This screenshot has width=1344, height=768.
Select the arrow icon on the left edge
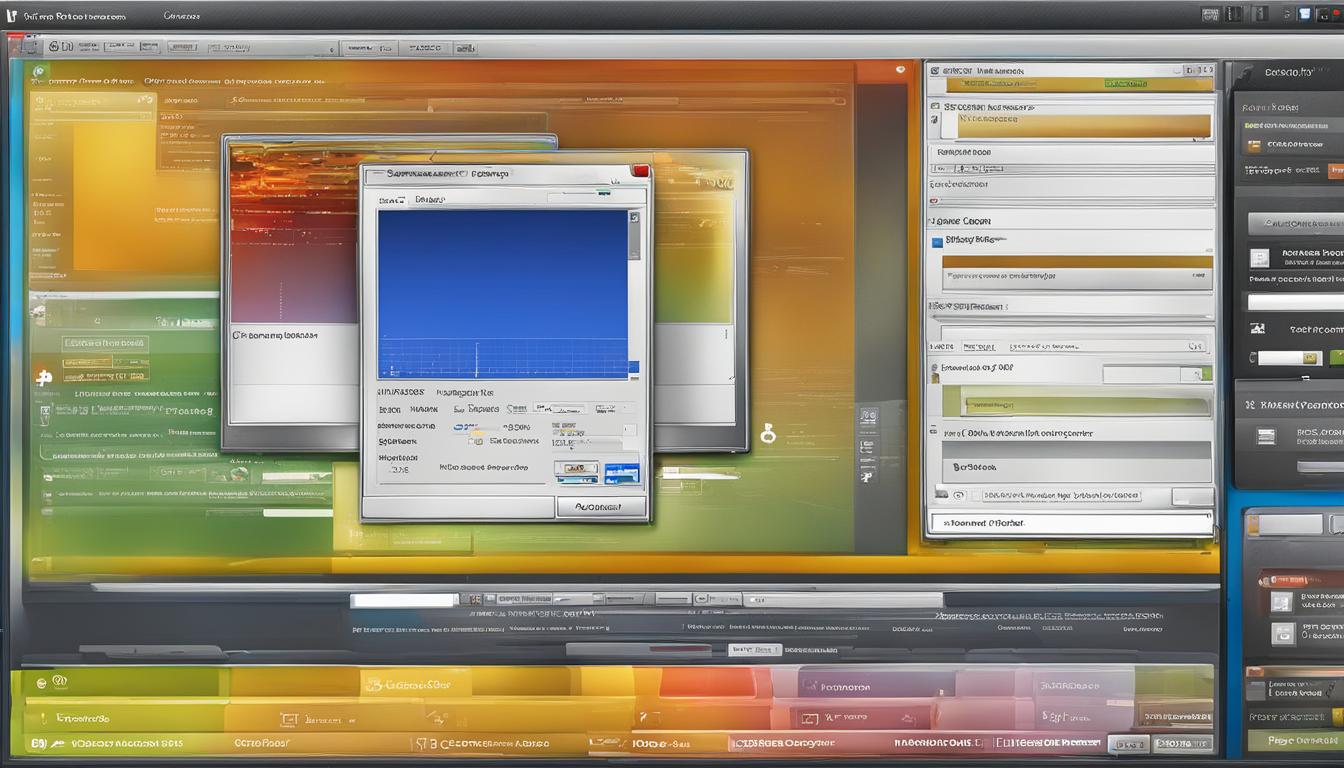(43, 378)
